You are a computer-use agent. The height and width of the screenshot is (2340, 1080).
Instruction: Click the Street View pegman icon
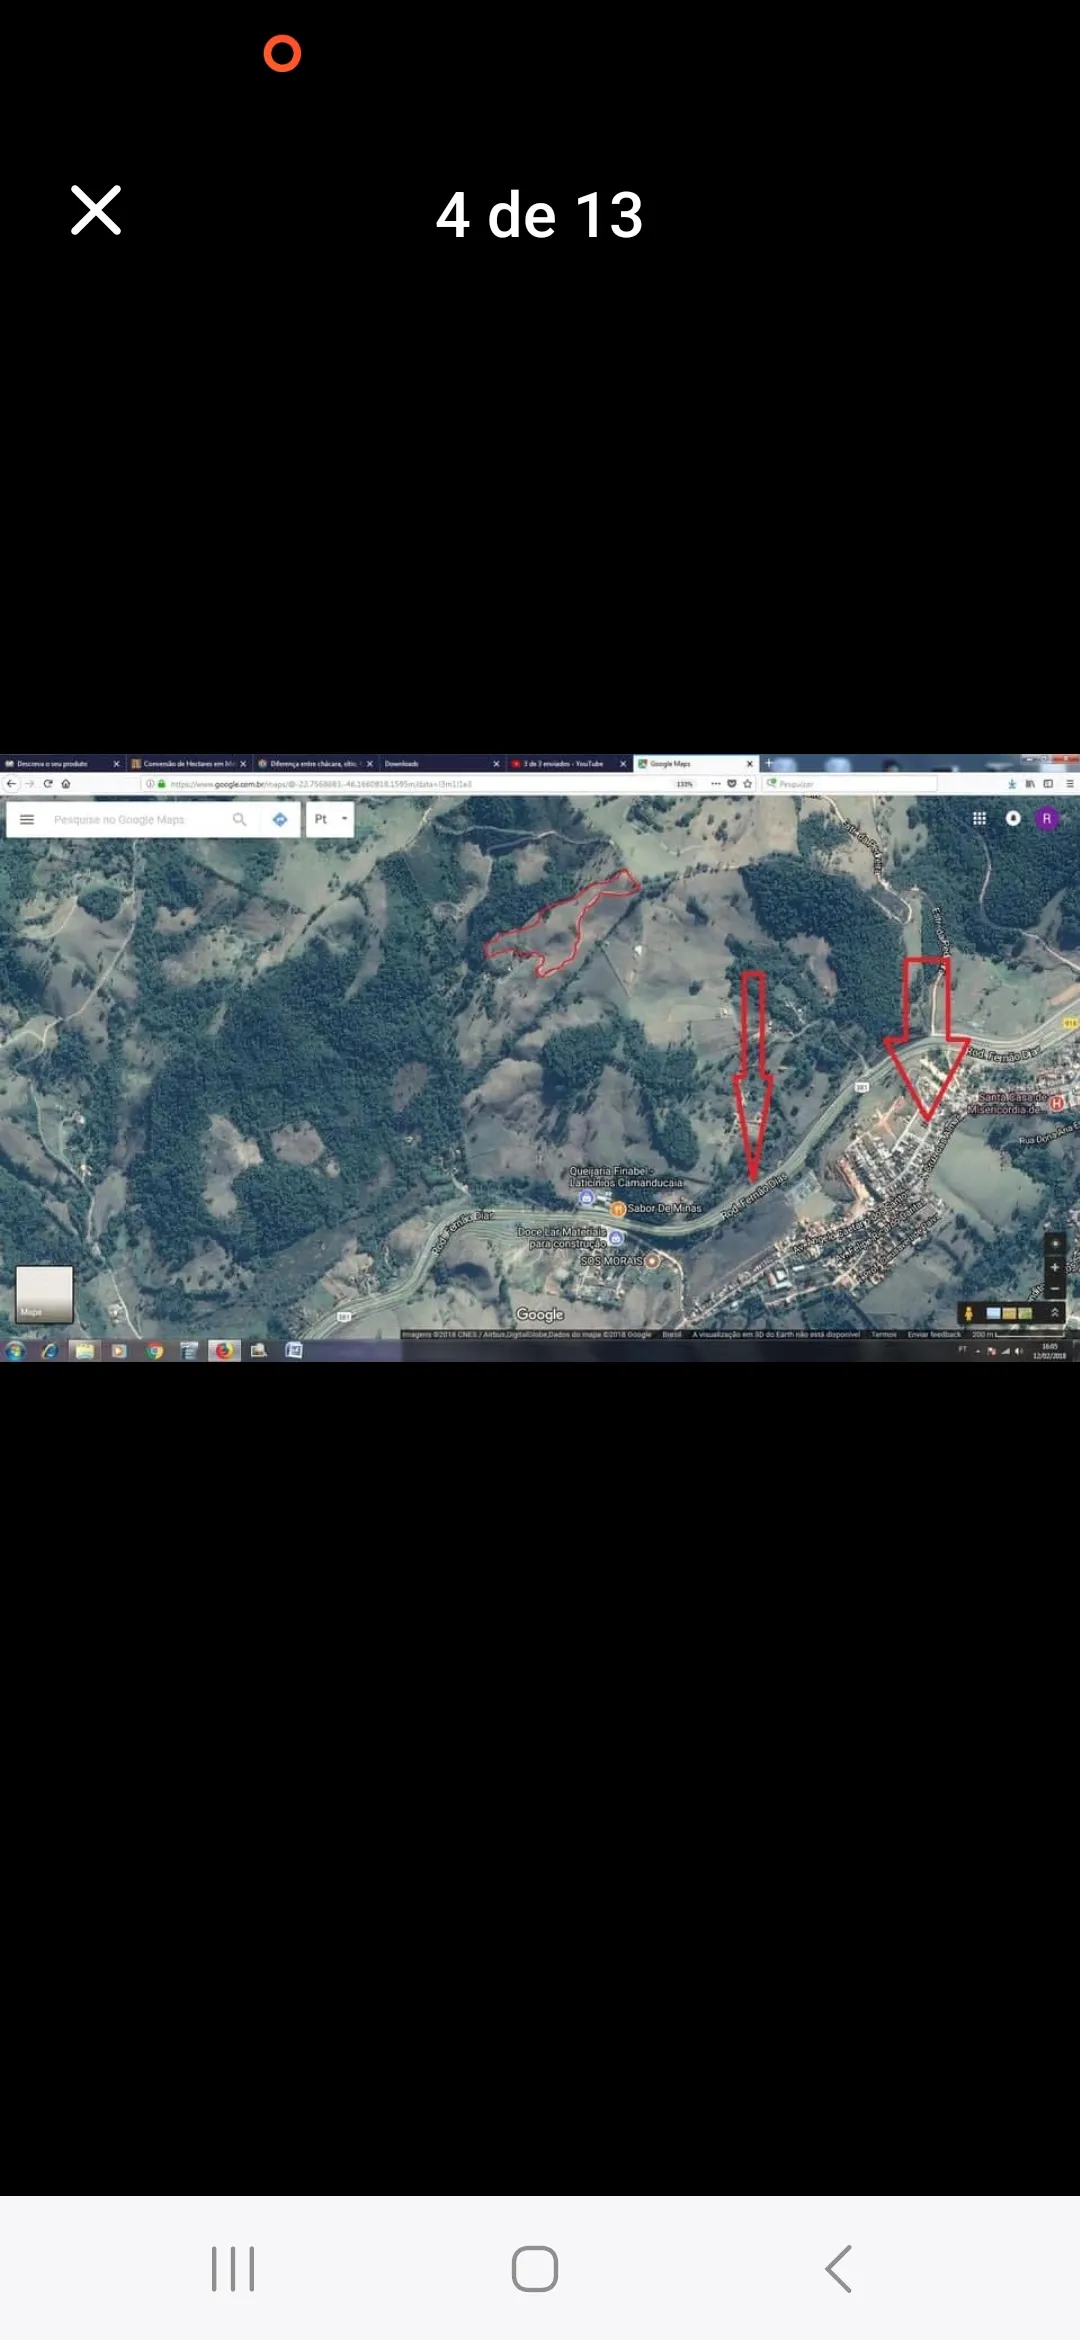coord(968,1313)
